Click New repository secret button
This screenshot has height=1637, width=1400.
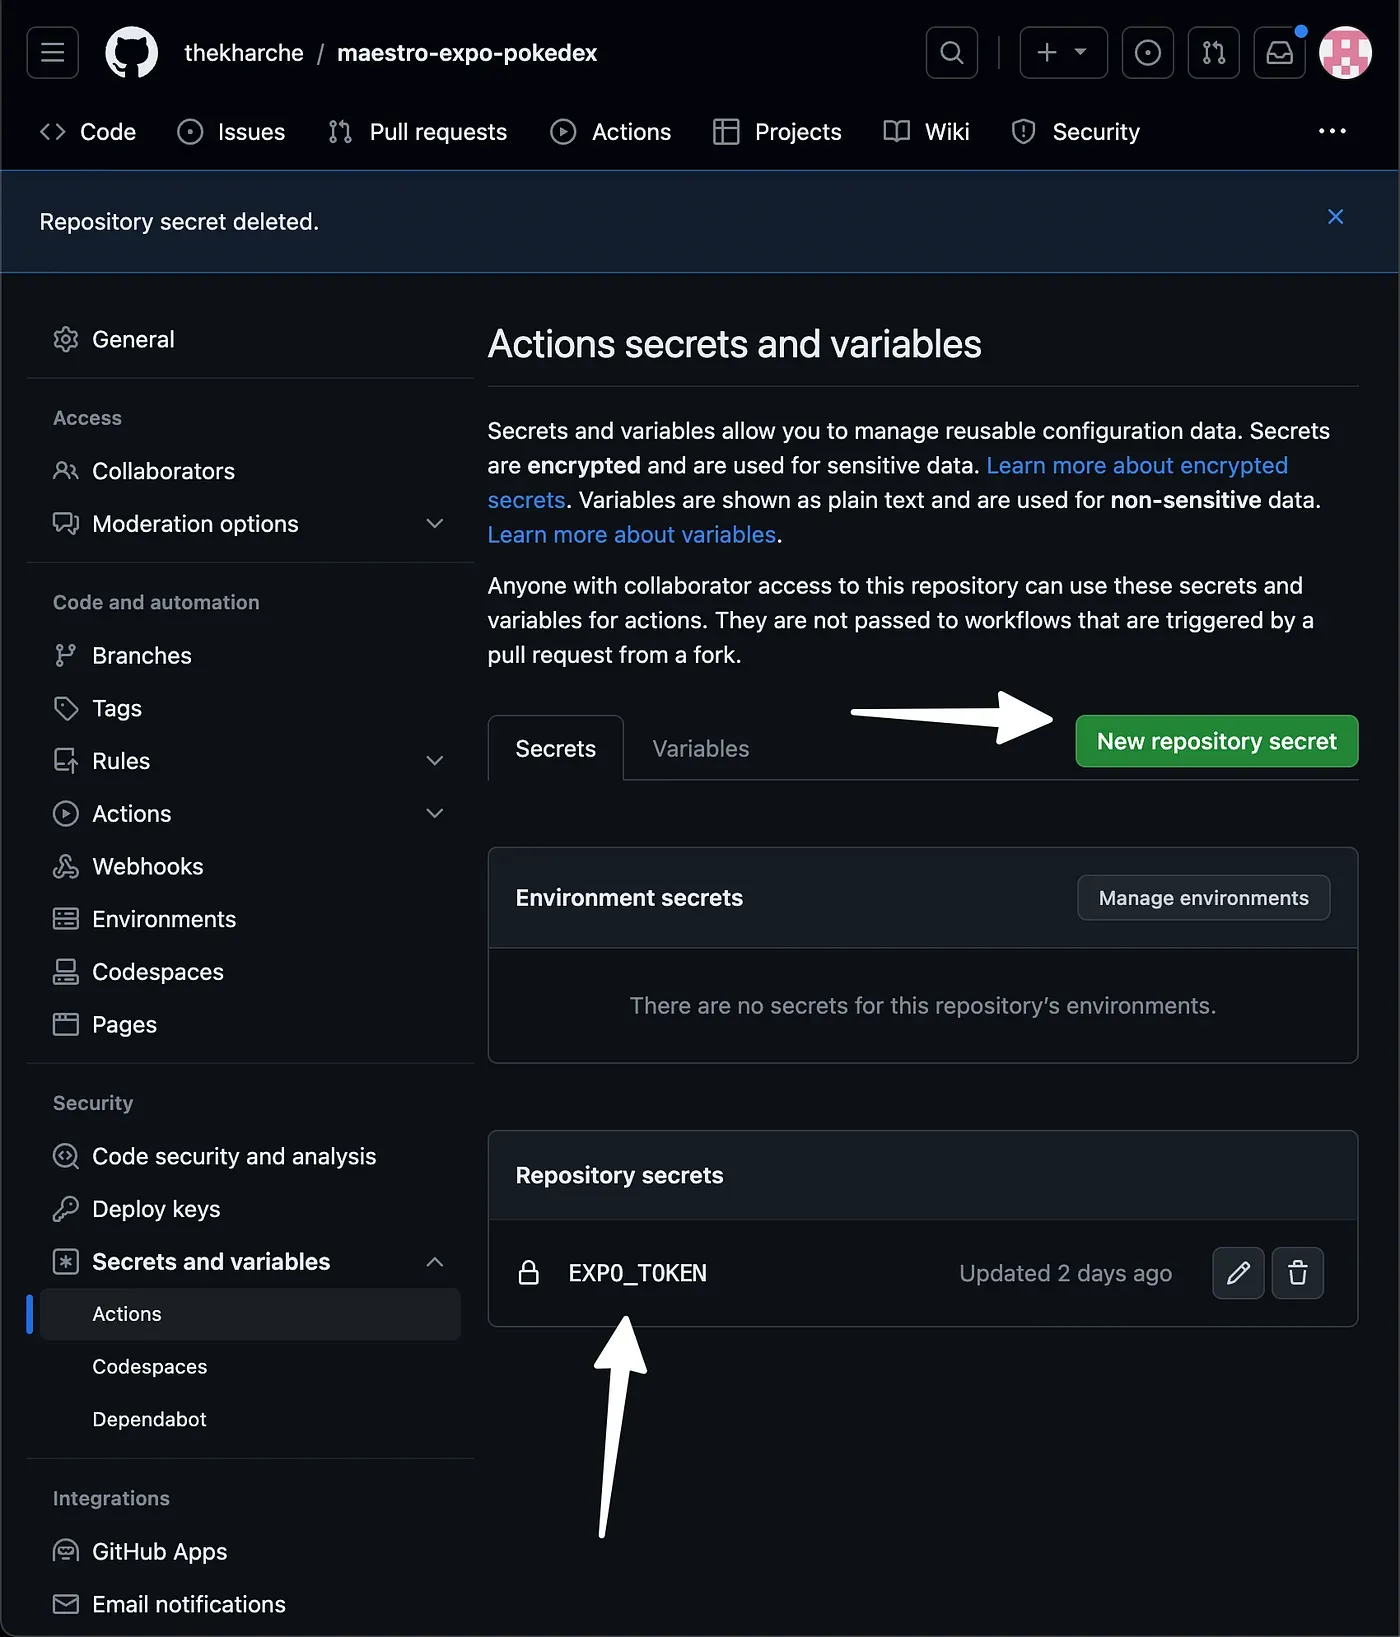pyautogui.click(x=1216, y=741)
